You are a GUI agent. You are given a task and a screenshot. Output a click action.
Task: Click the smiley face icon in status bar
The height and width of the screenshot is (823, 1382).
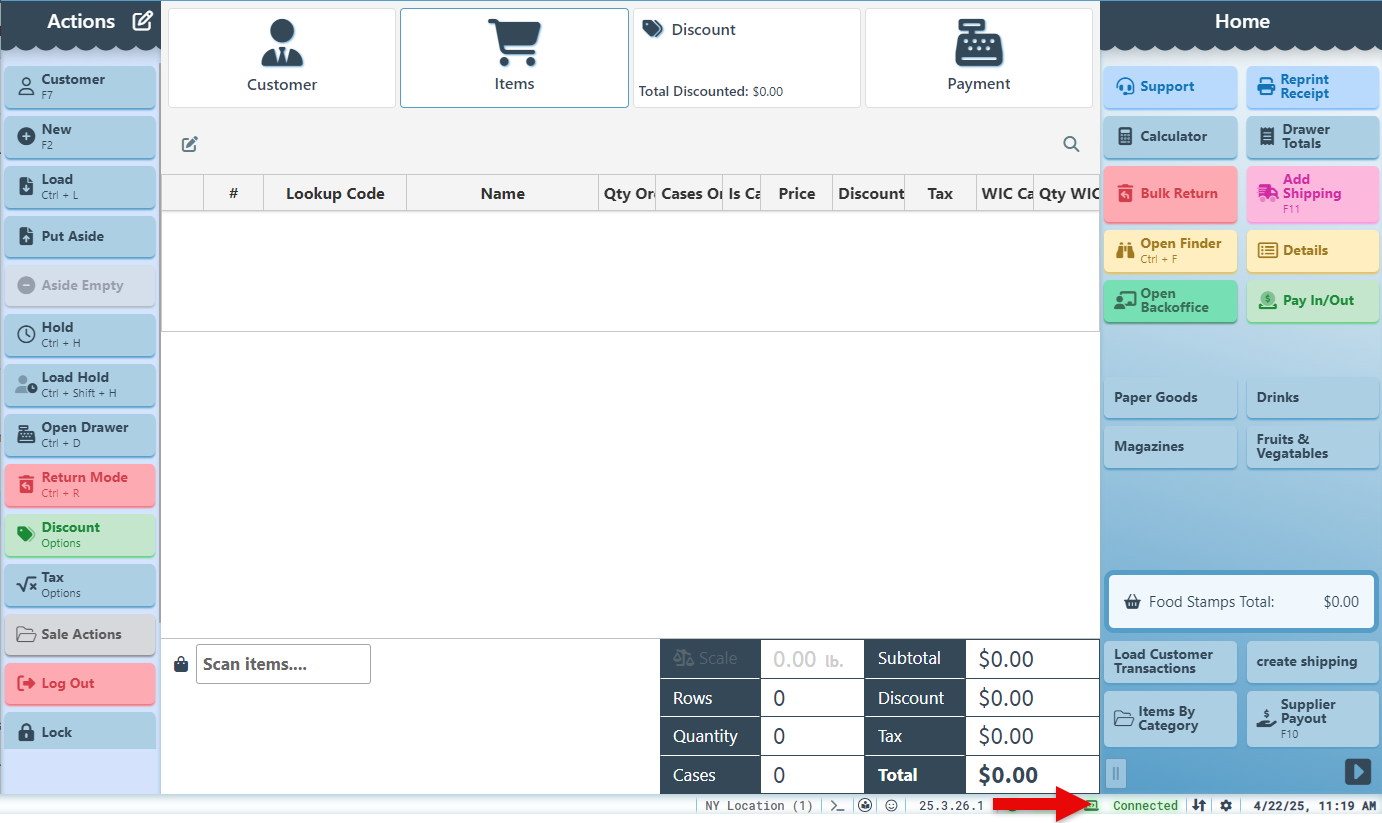coord(891,806)
